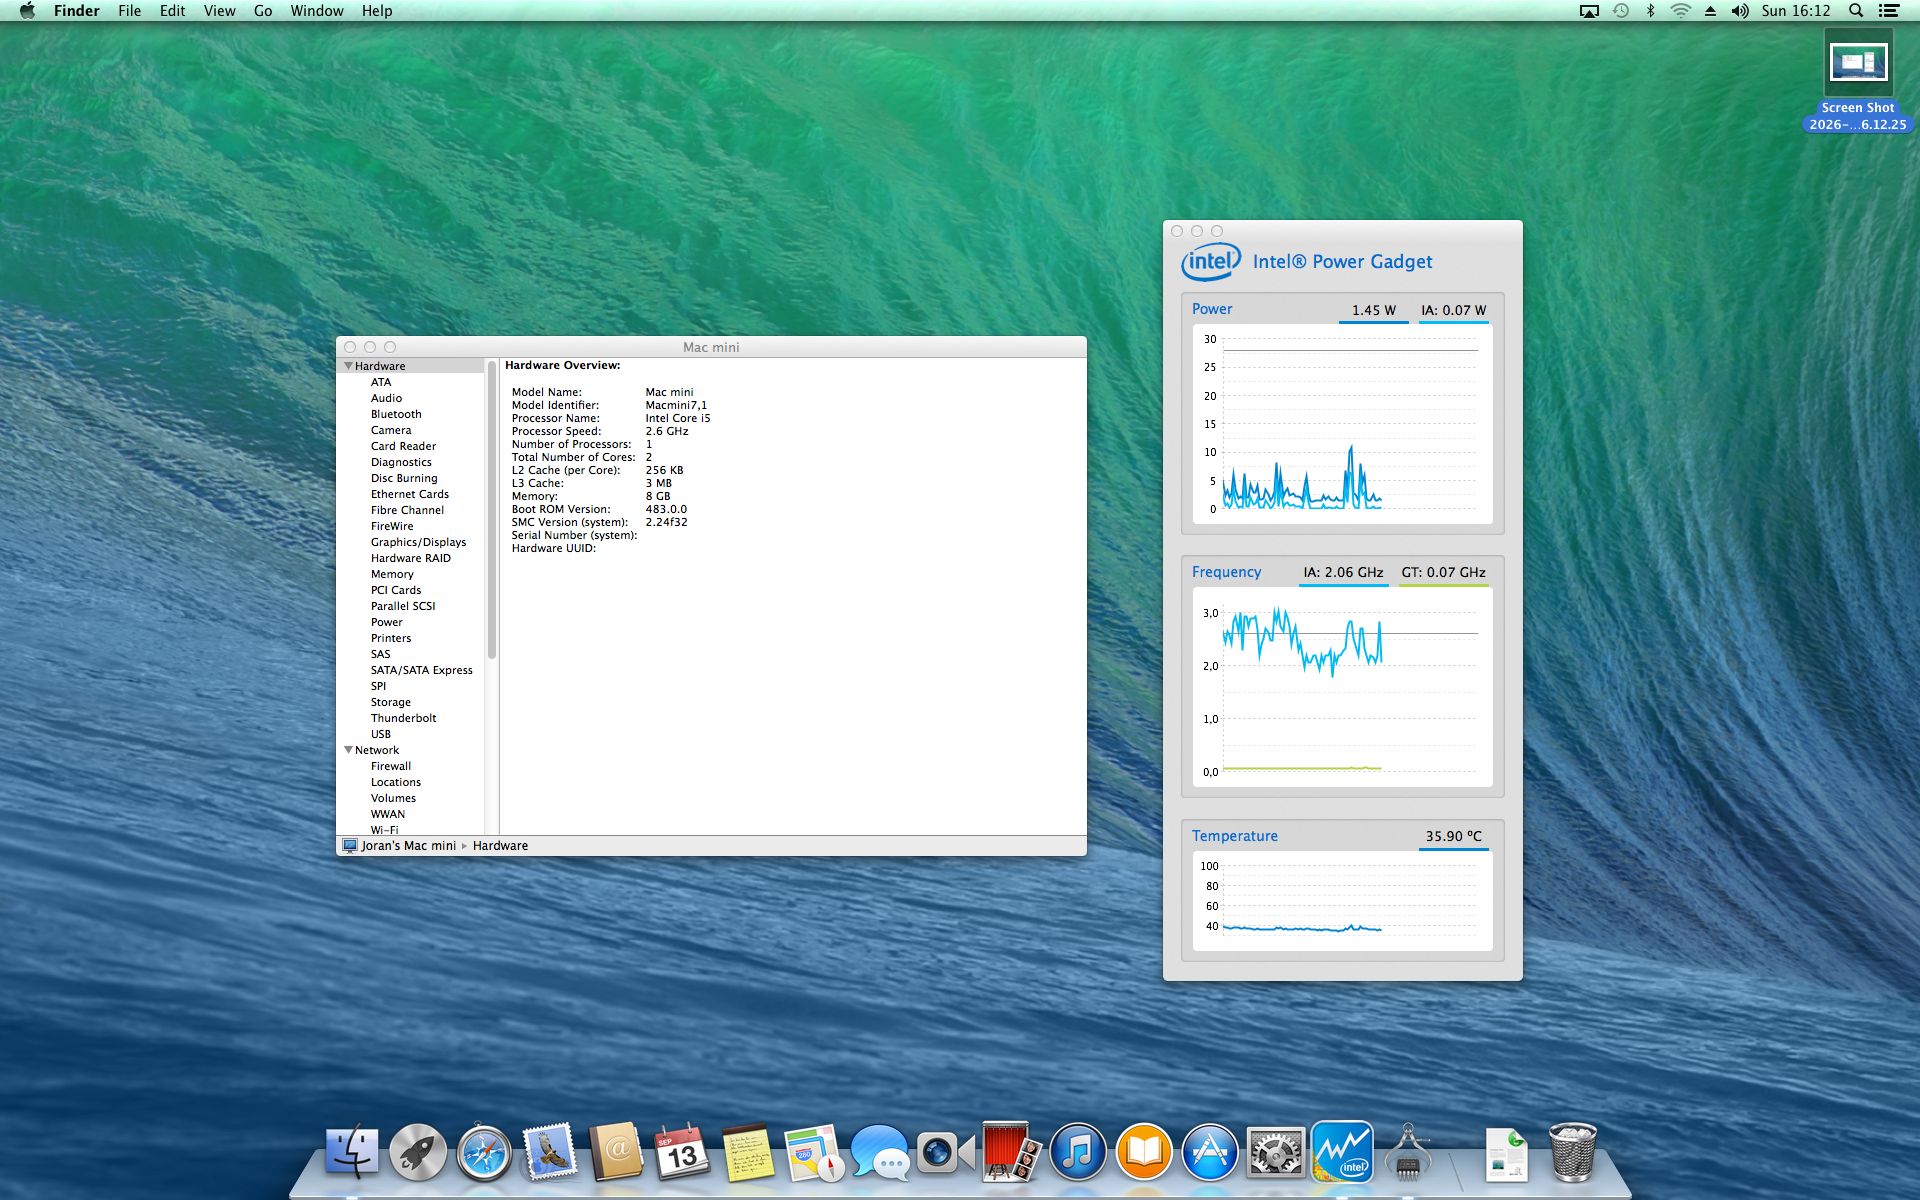Open Calendar icon showing 13
The image size is (1920, 1200).
[x=682, y=1152]
